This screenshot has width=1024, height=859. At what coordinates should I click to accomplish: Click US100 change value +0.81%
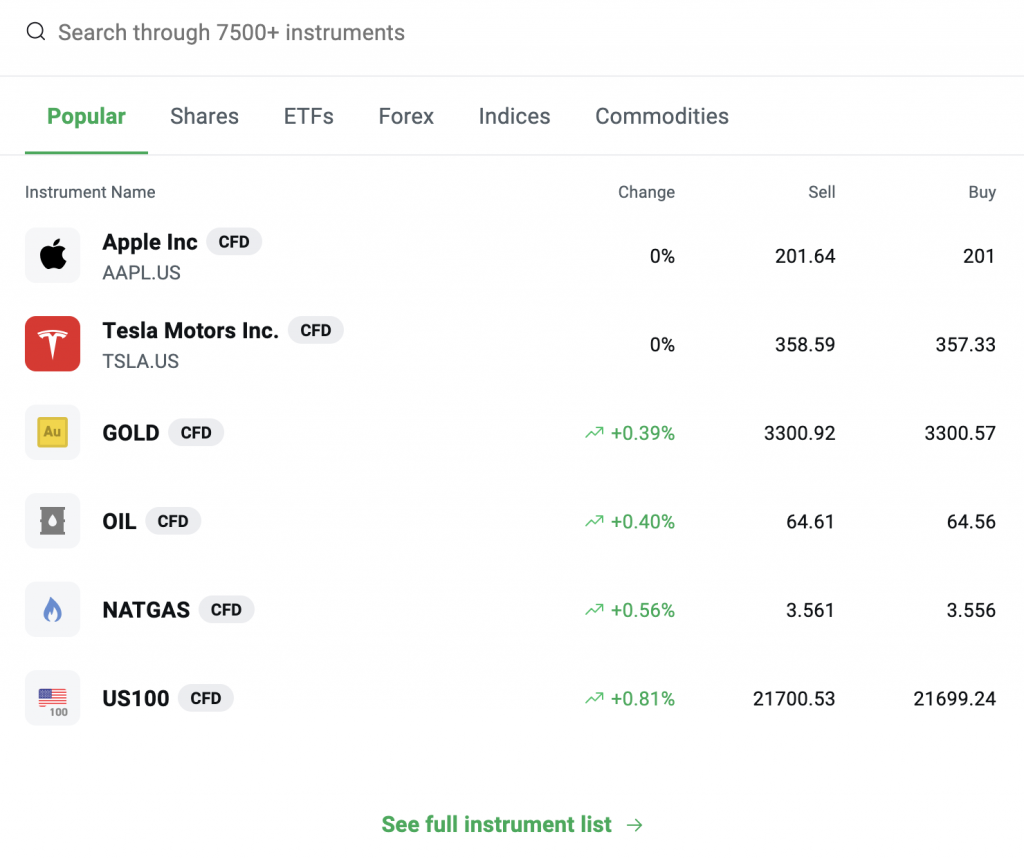coord(643,698)
